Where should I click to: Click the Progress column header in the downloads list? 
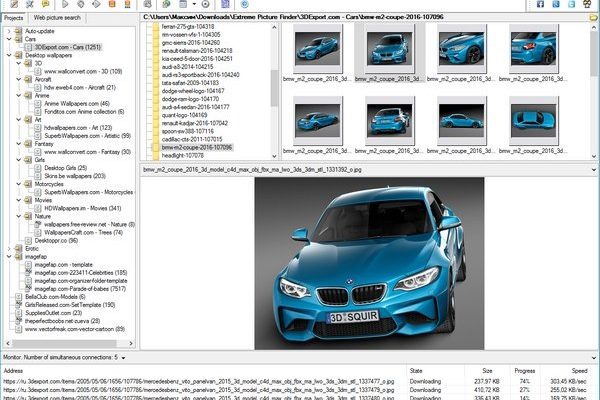524,369
